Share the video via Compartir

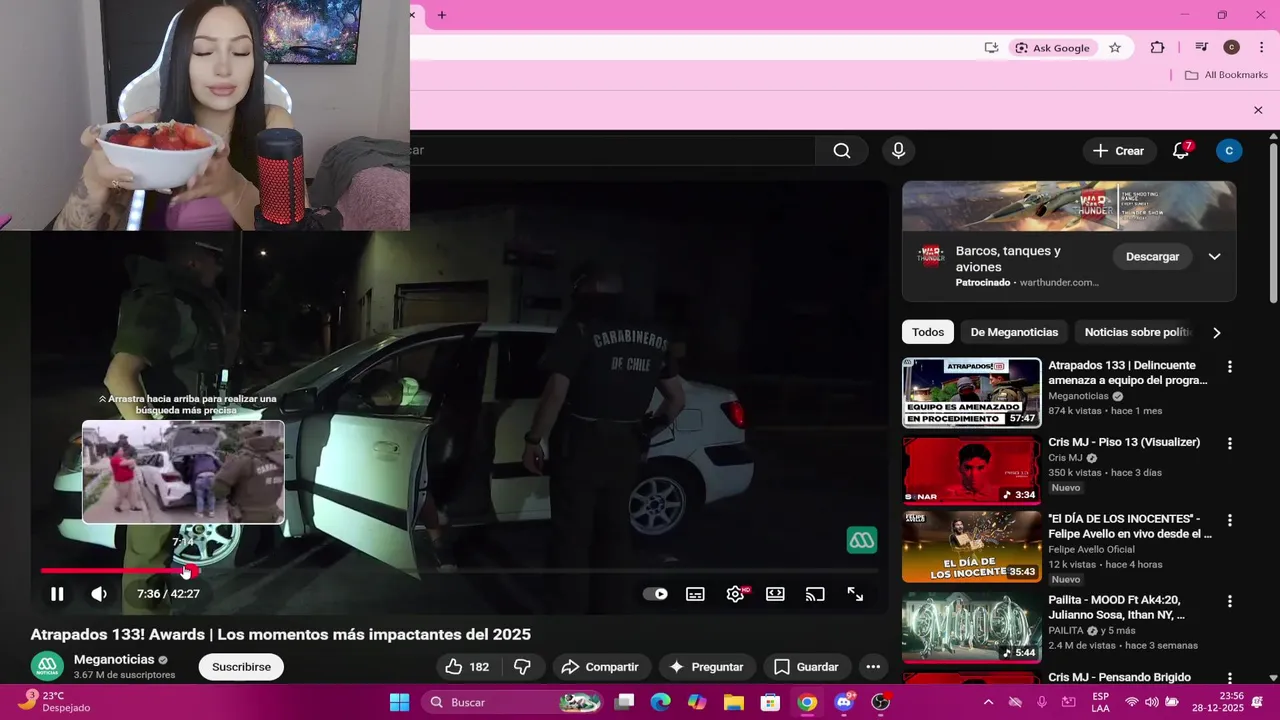click(600, 667)
